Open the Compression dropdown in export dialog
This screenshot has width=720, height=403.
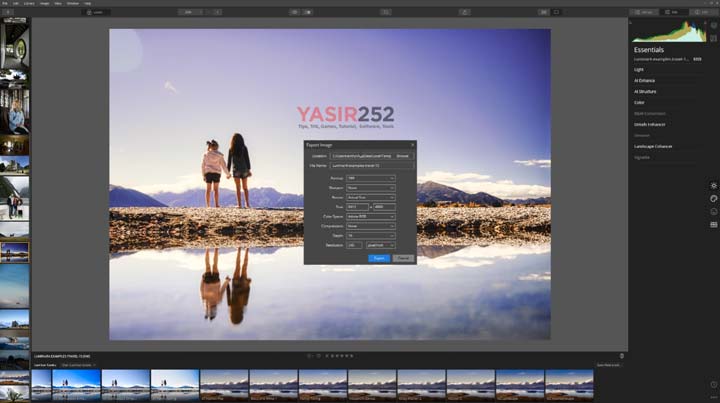pyautogui.click(x=371, y=226)
